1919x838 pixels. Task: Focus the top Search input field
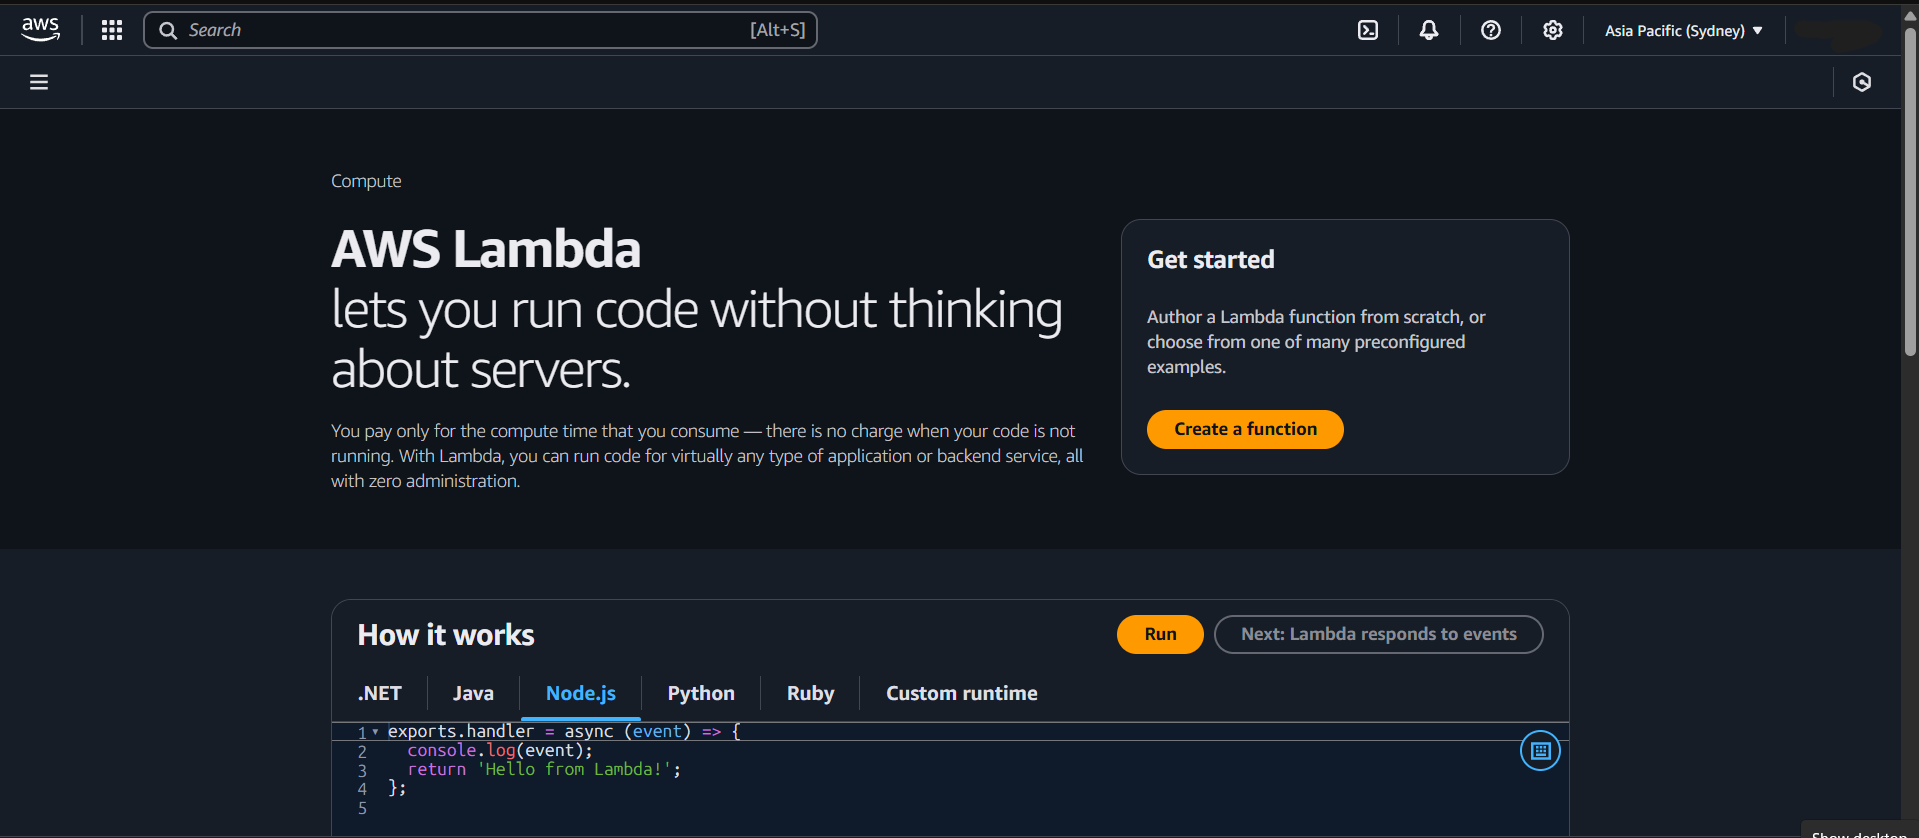[x=480, y=30]
